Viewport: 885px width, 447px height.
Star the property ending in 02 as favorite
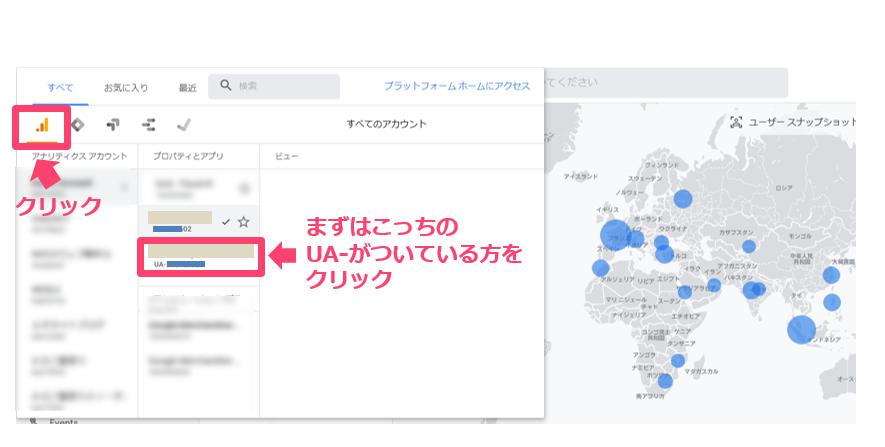click(x=243, y=222)
